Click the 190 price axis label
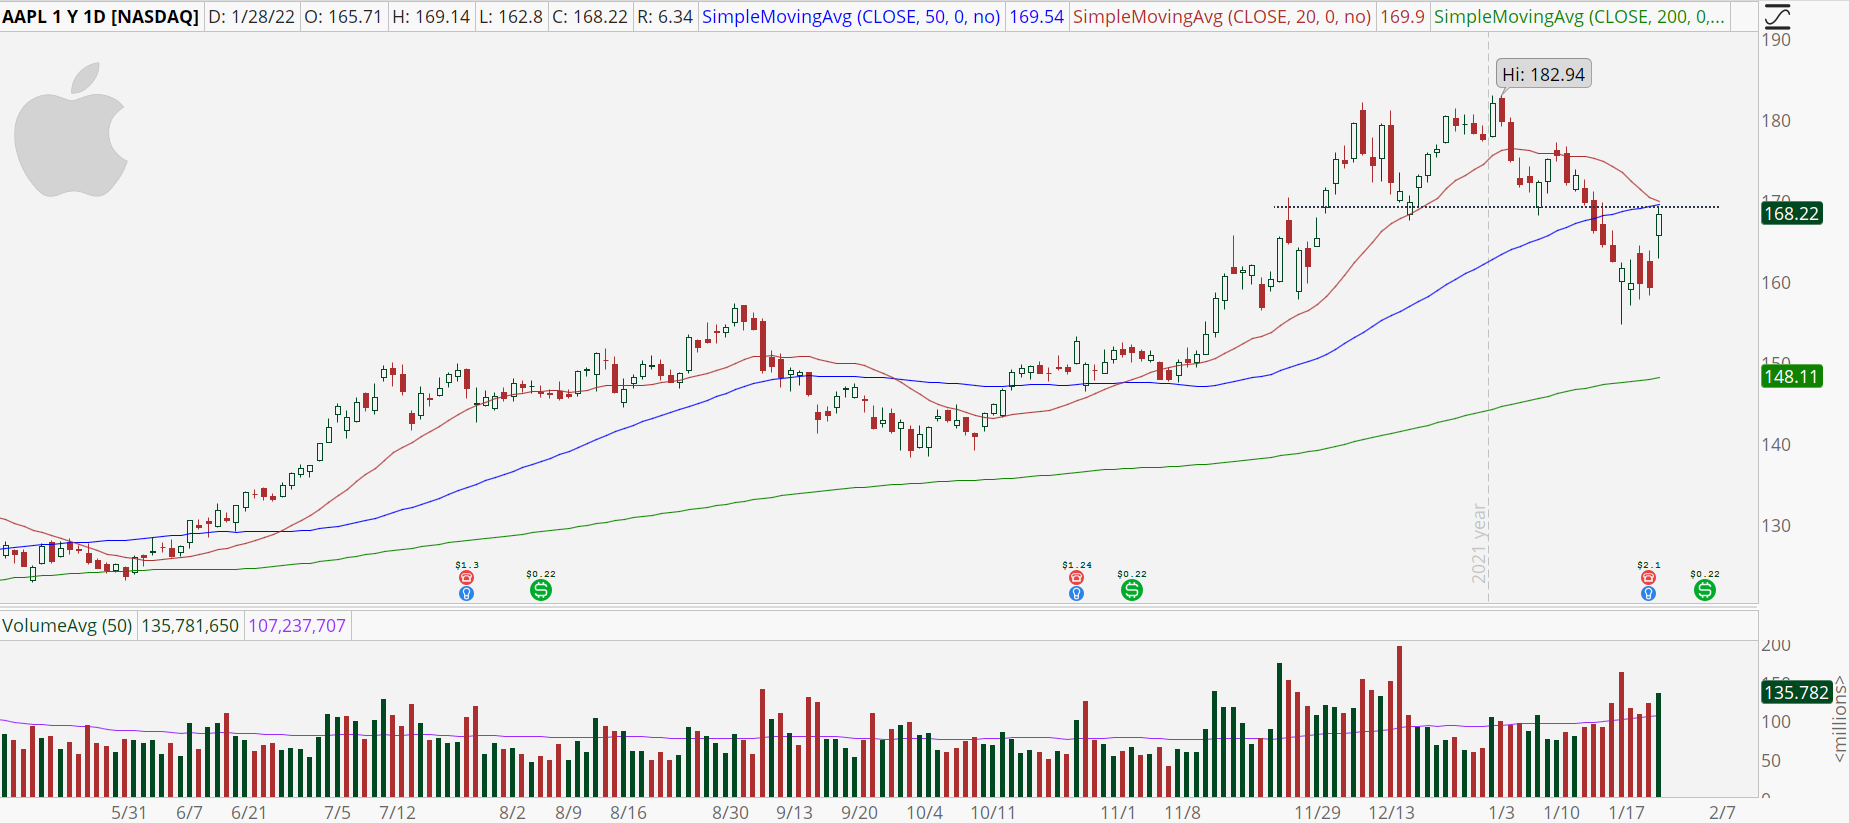 tap(1776, 40)
